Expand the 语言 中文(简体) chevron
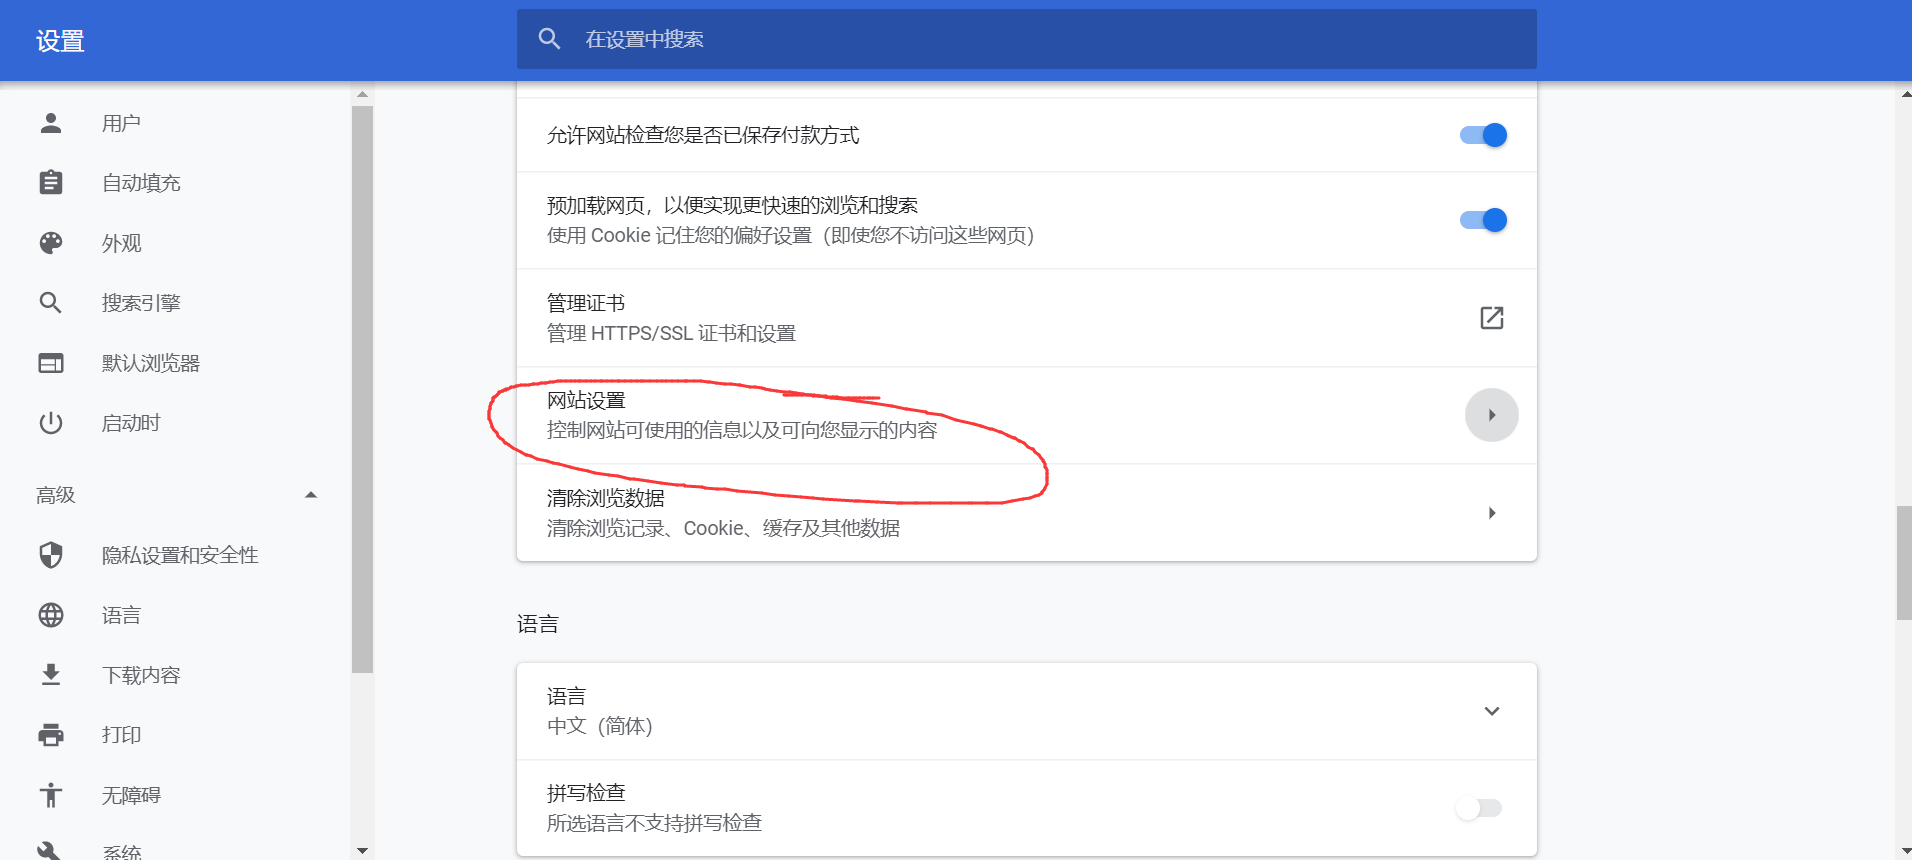 pos(1492,711)
